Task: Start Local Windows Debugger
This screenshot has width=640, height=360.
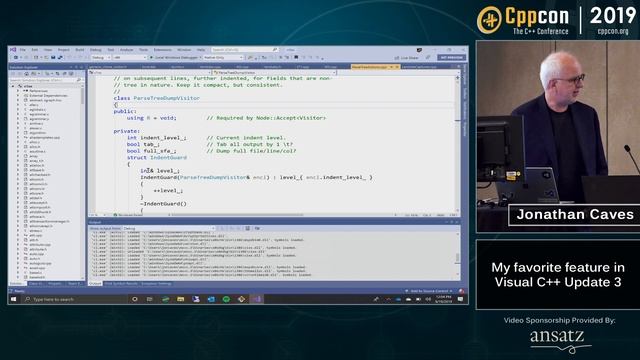Action: (175, 58)
